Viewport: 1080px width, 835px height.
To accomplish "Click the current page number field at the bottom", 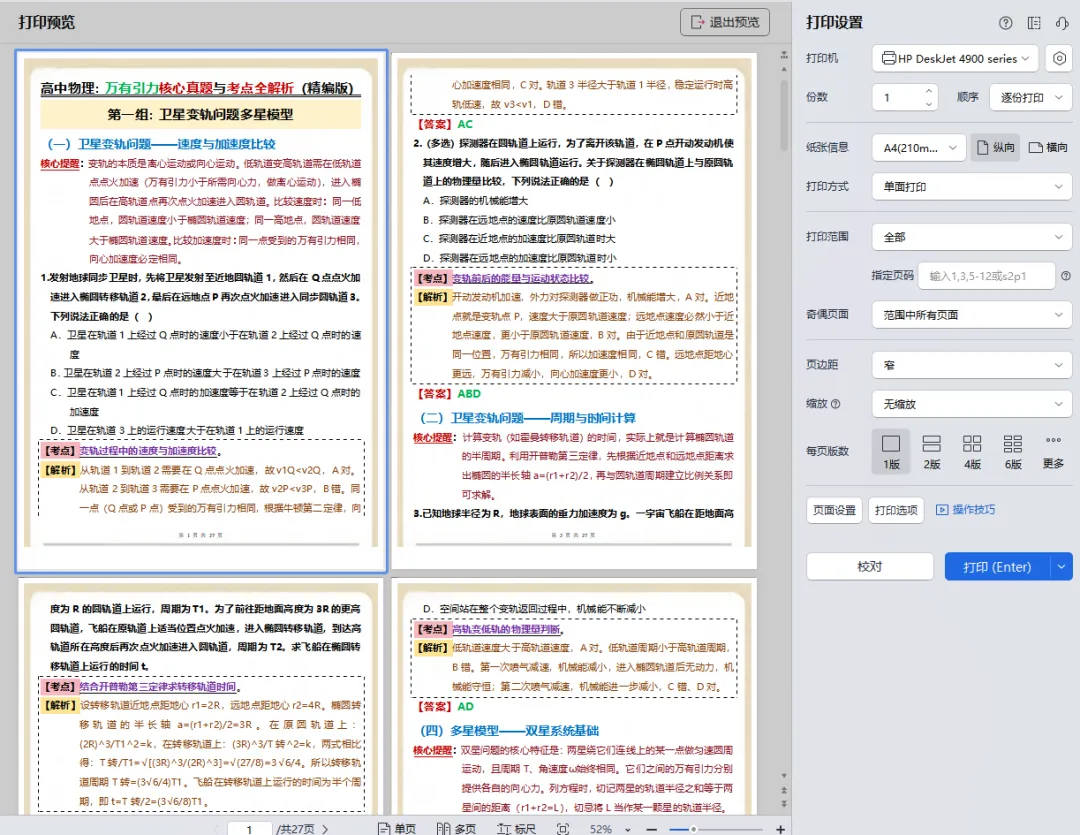I will (x=249, y=829).
